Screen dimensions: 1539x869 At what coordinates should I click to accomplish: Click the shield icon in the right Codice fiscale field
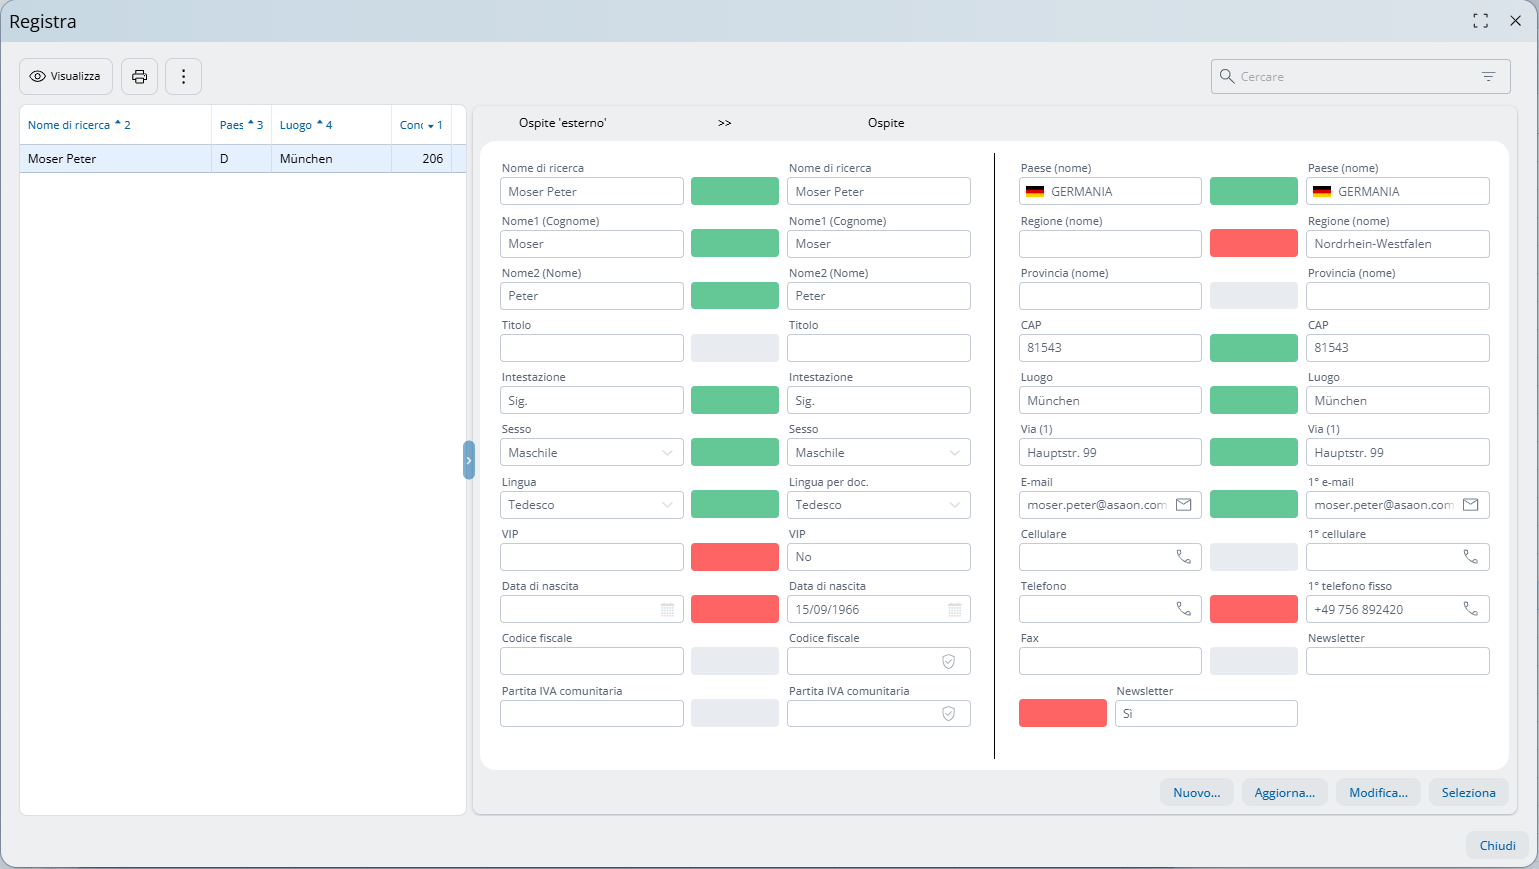948,662
